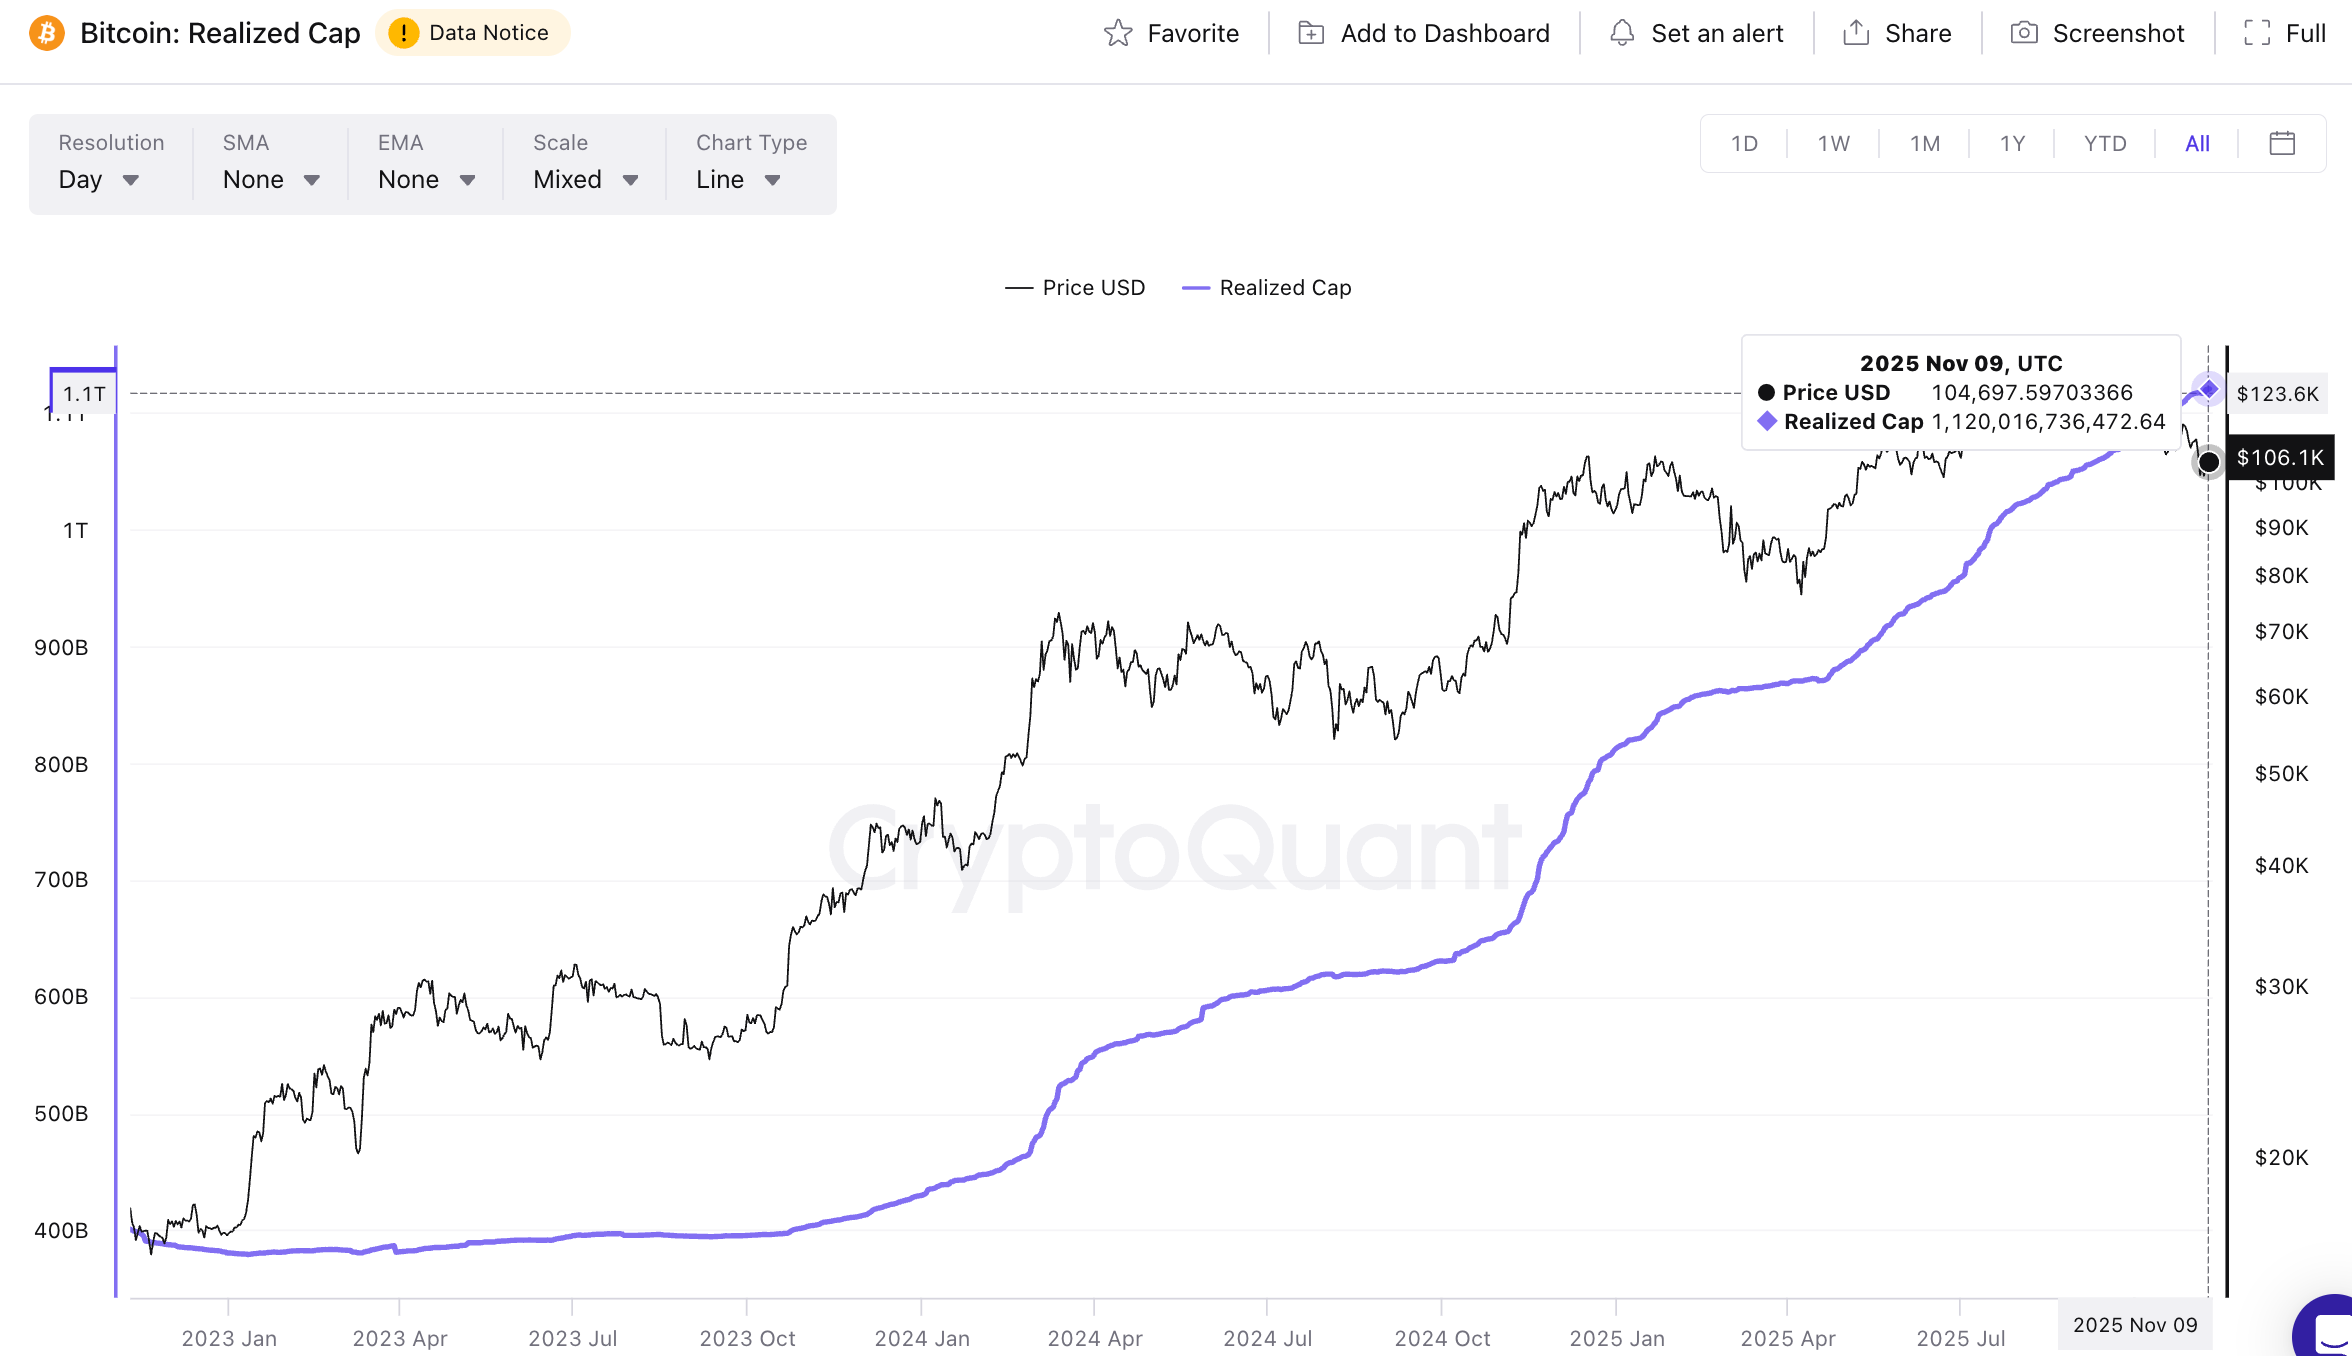Image resolution: width=2352 pixels, height=1356 pixels.
Task: Toggle the YTD time range
Action: click(2103, 143)
